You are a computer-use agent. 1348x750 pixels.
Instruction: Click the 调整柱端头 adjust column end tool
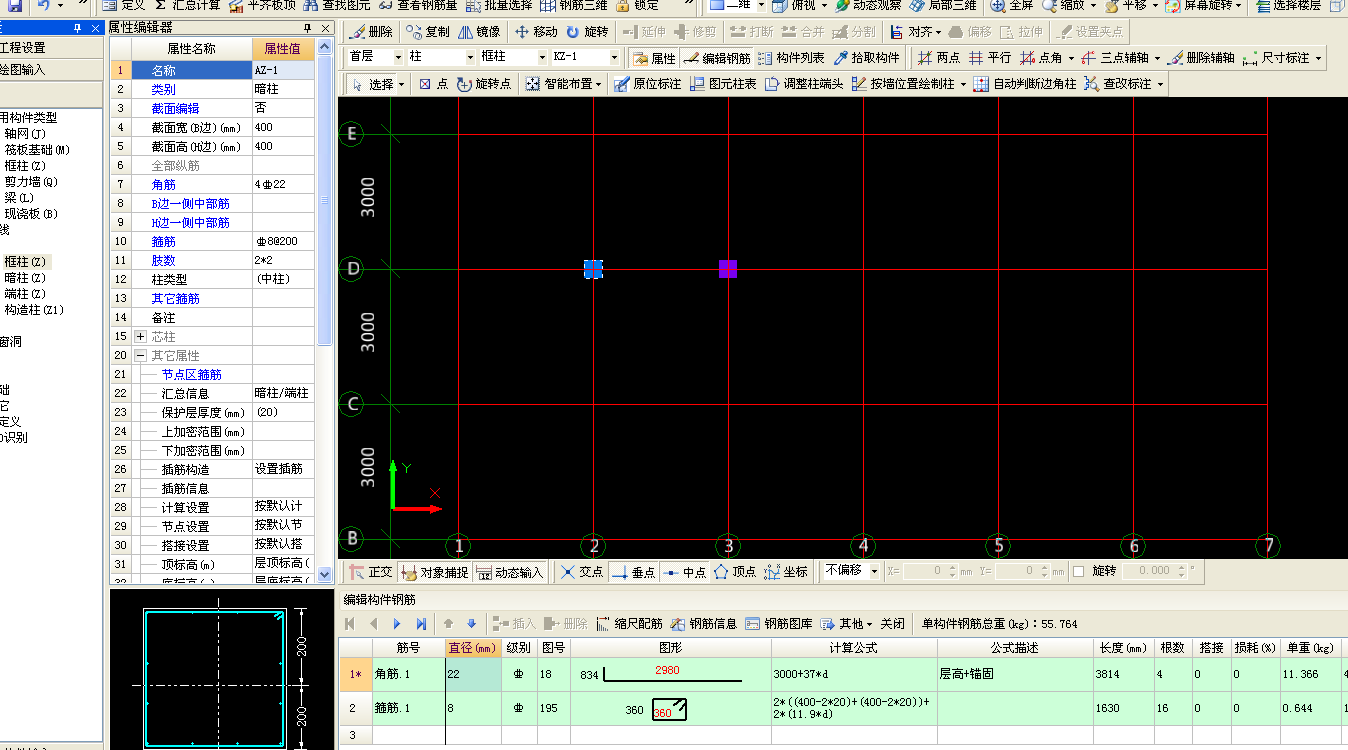coord(804,84)
